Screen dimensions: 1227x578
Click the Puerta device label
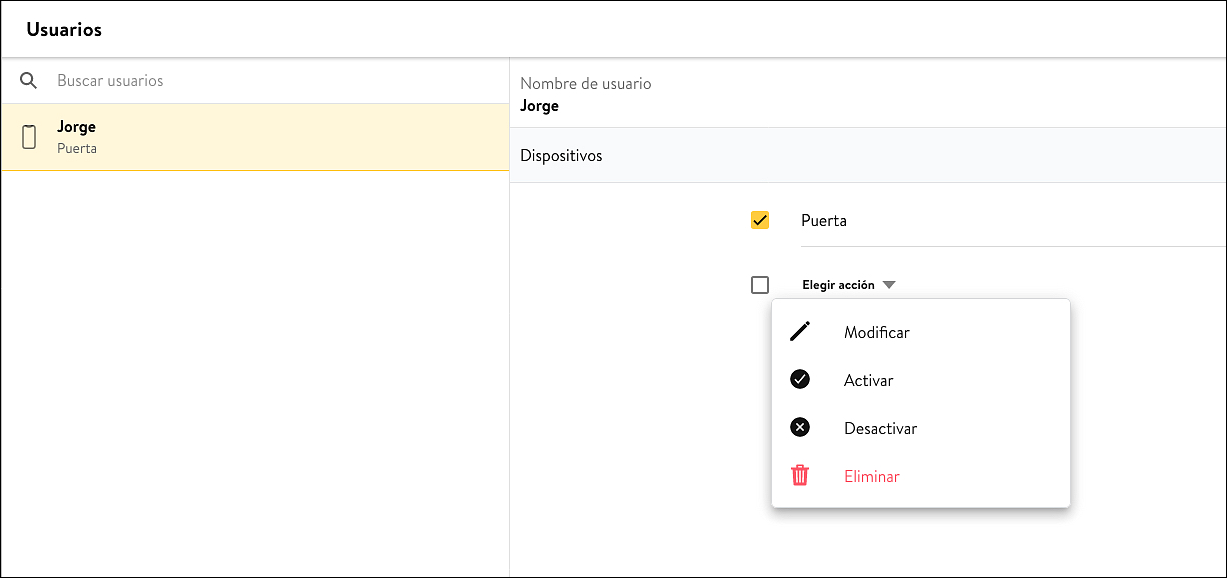coord(824,220)
